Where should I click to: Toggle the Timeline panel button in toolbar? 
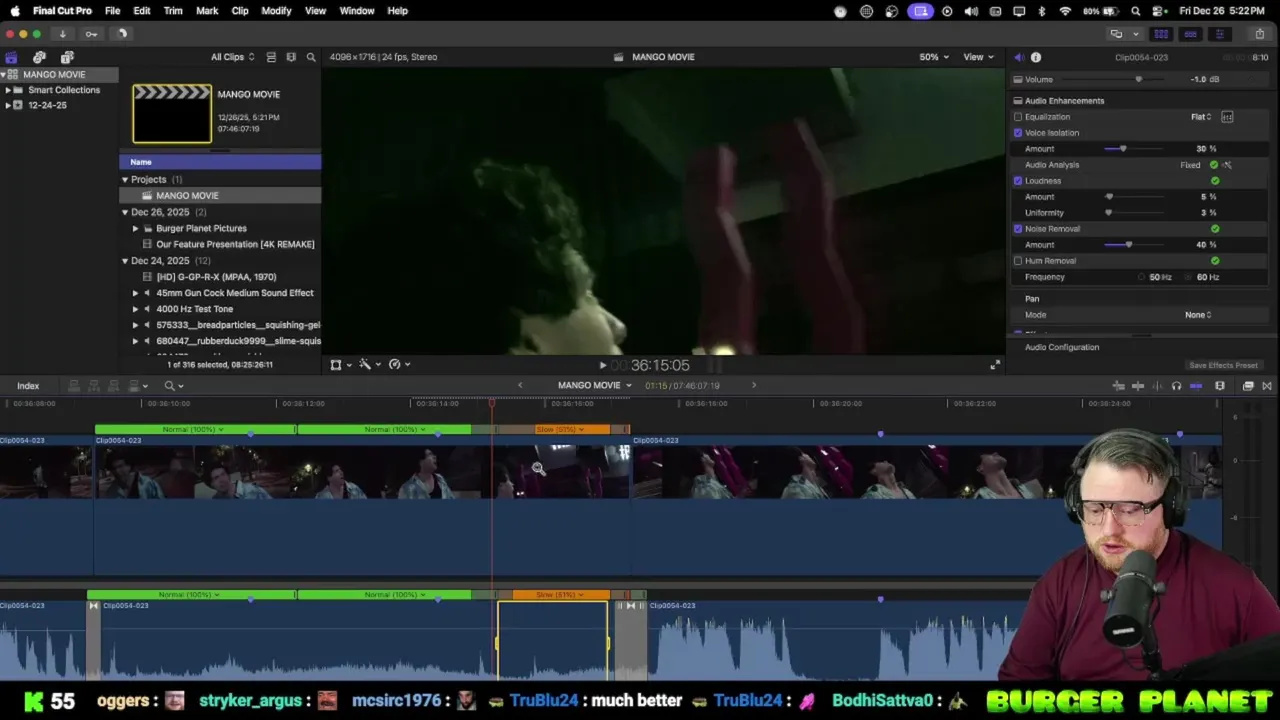click(1190, 34)
